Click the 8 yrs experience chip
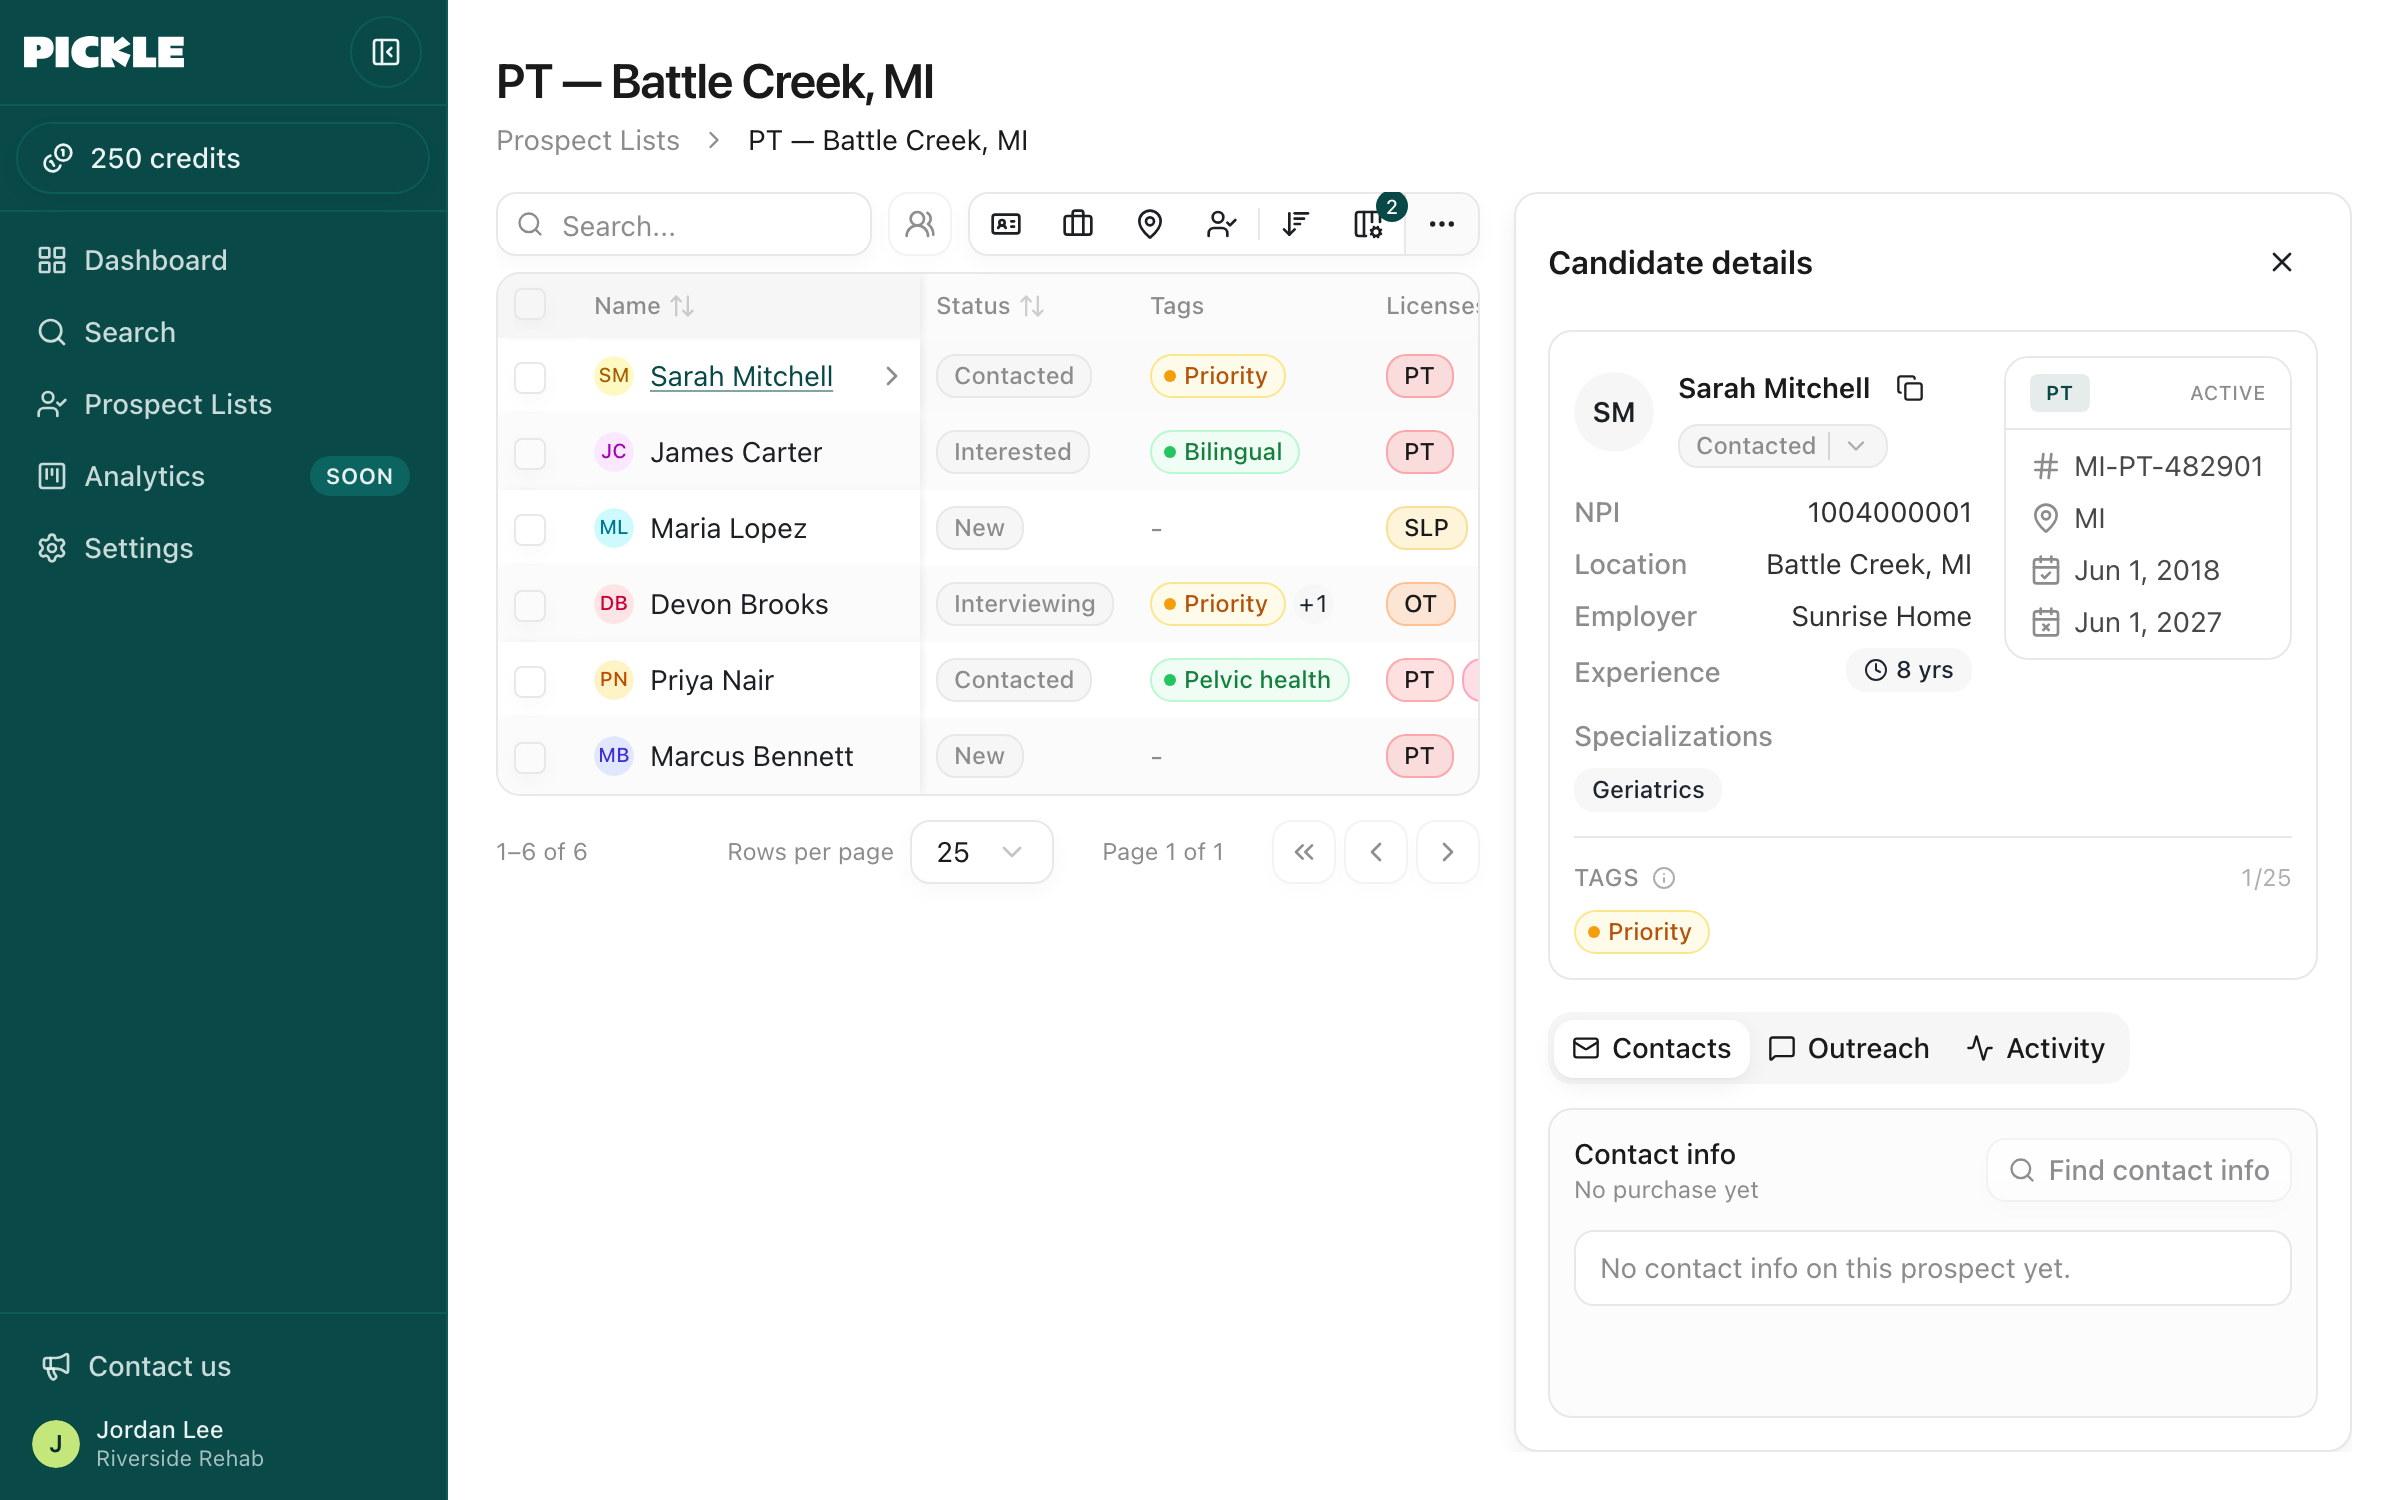2400x1500 pixels. (x=1908, y=670)
